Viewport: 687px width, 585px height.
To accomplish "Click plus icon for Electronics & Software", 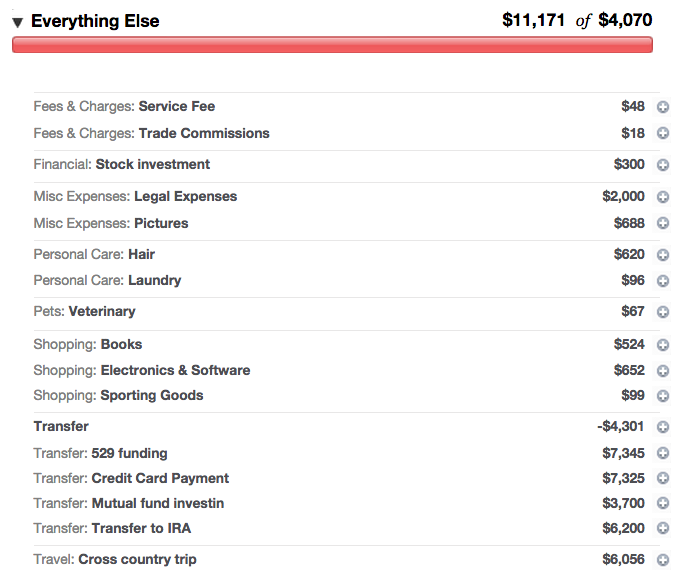I will [x=662, y=371].
